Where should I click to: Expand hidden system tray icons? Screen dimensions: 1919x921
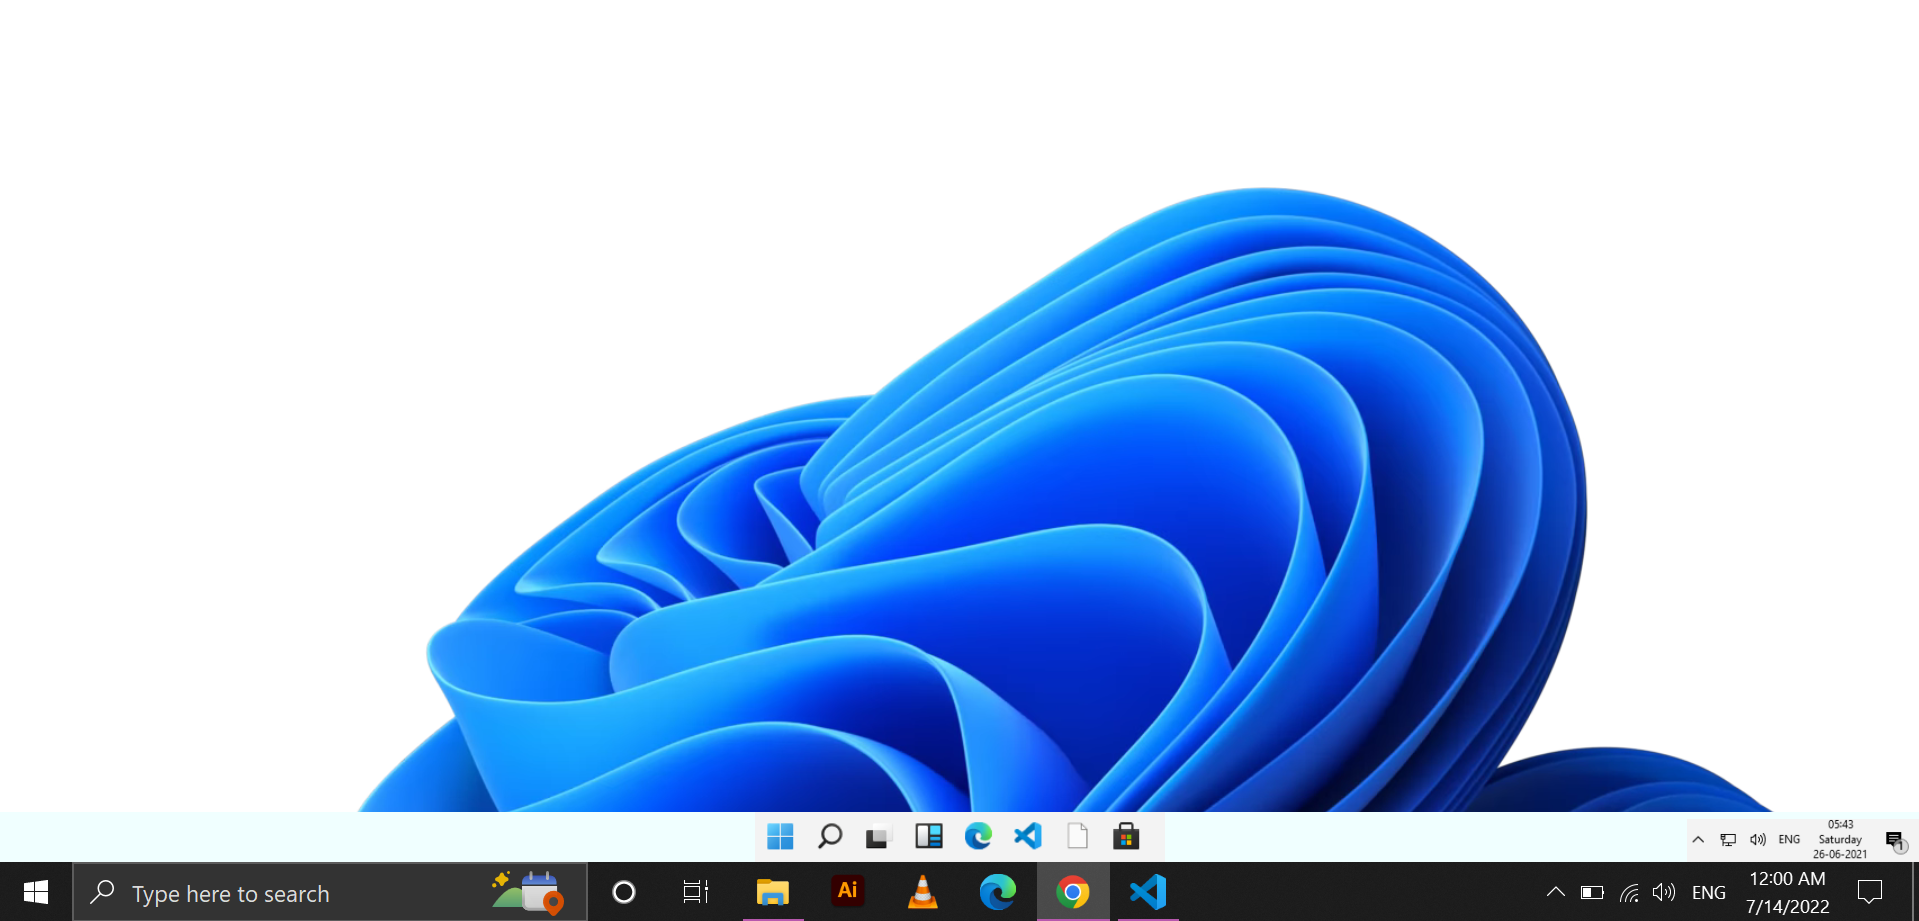pyautogui.click(x=1555, y=892)
